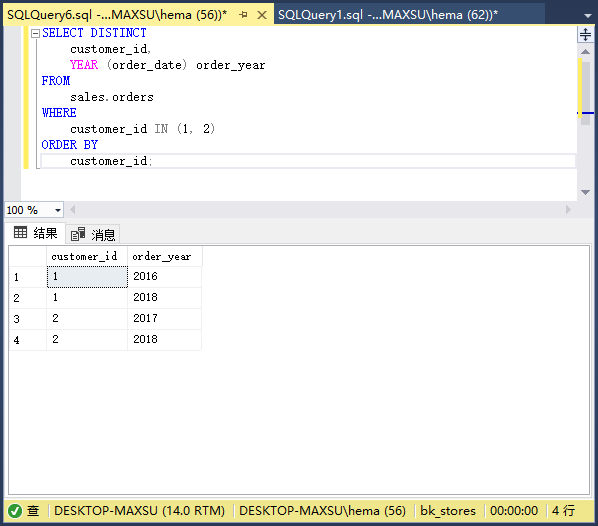Click the editor split window icon
This screenshot has width=598, height=526.
pyautogui.click(x=585, y=35)
